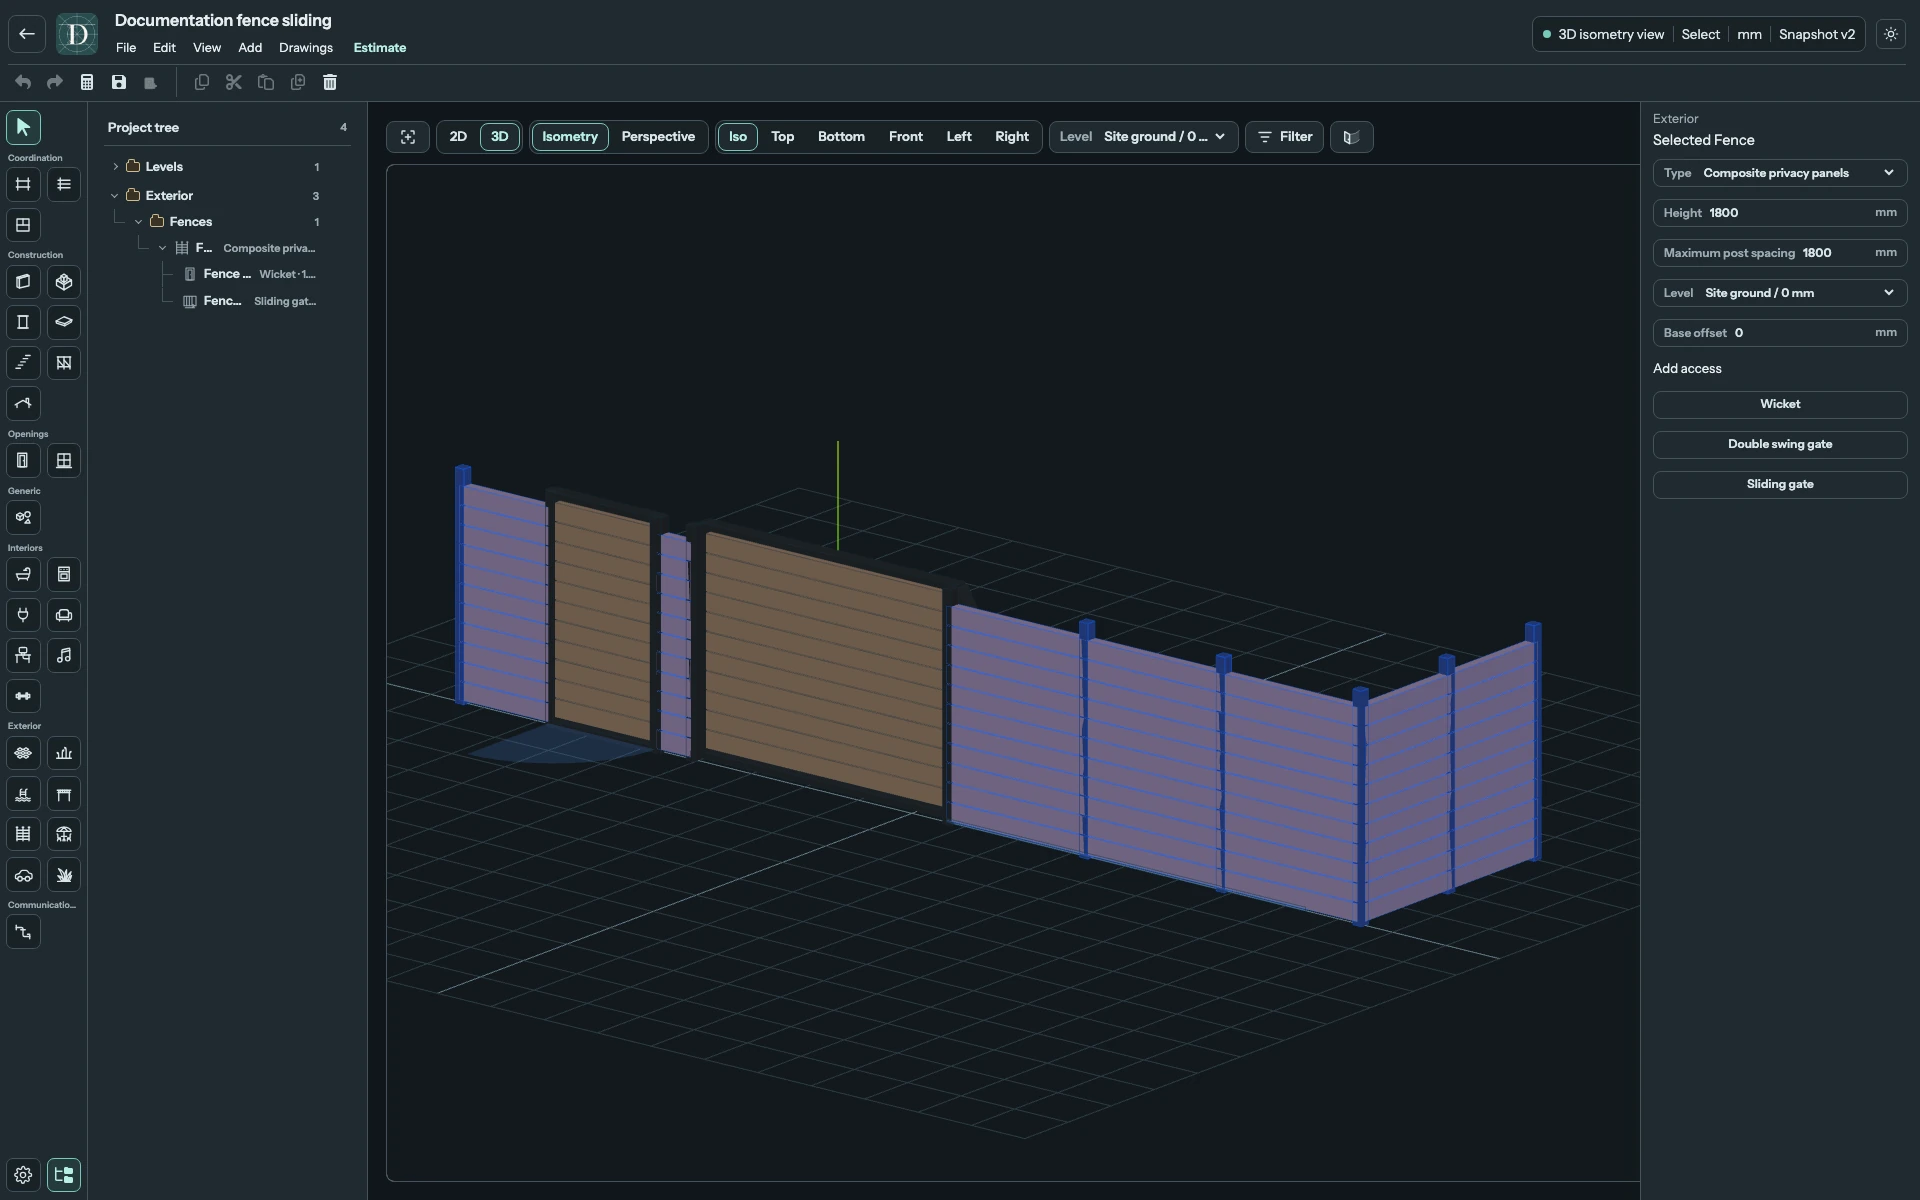Viewport: 1920px width, 1200px height.
Task: Cut selection with the scissors icon
Action: (x=234, y=82)
